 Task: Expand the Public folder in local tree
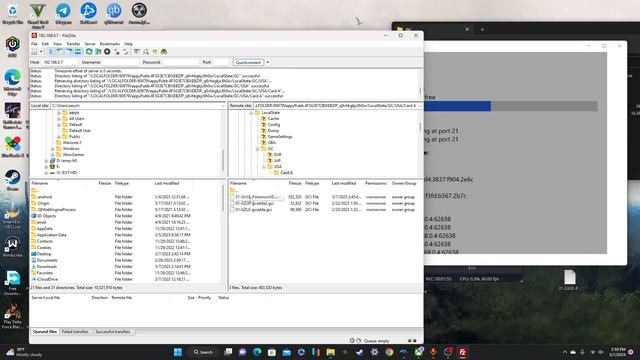point(59,137)
